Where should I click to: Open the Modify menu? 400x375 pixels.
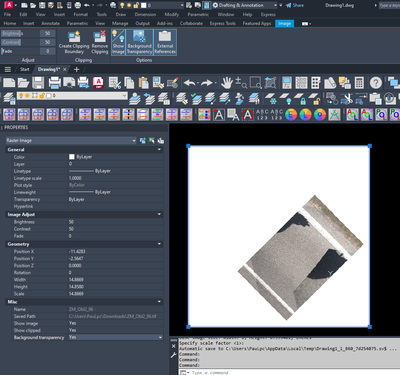coord(172,15)
